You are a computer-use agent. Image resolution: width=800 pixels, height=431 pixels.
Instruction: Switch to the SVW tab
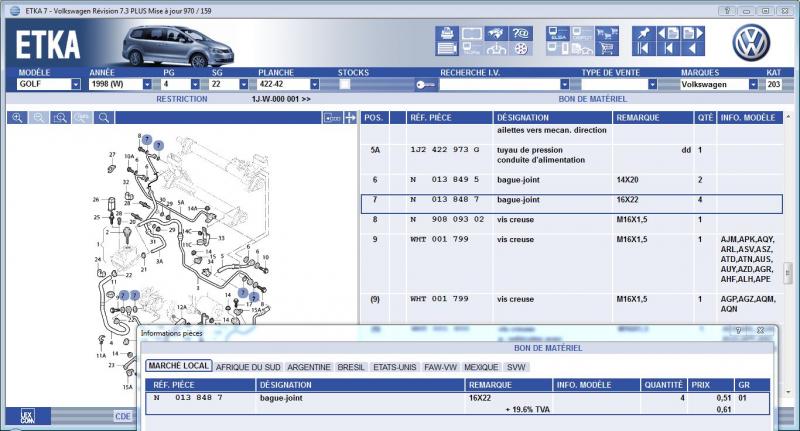(x=516, y=367)
